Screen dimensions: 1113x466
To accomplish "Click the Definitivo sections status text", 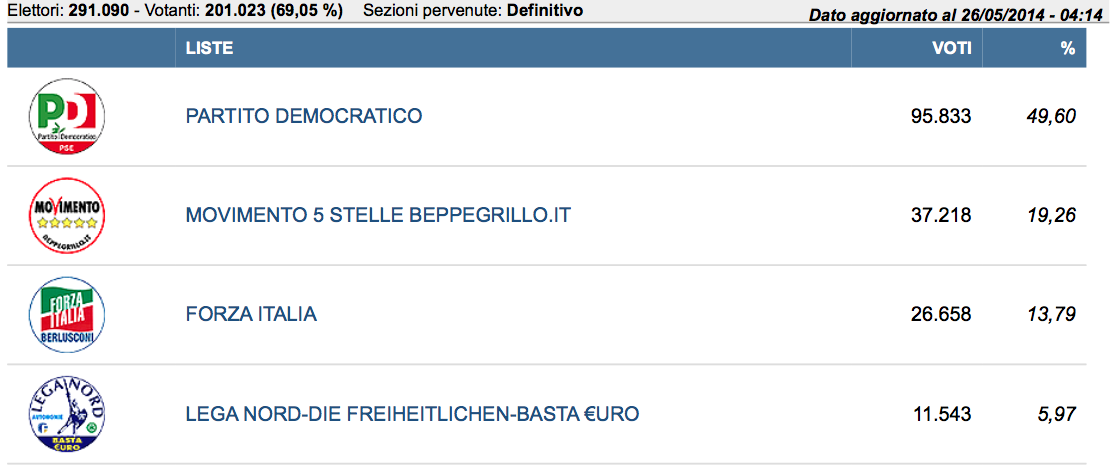I will pos(545,11).
